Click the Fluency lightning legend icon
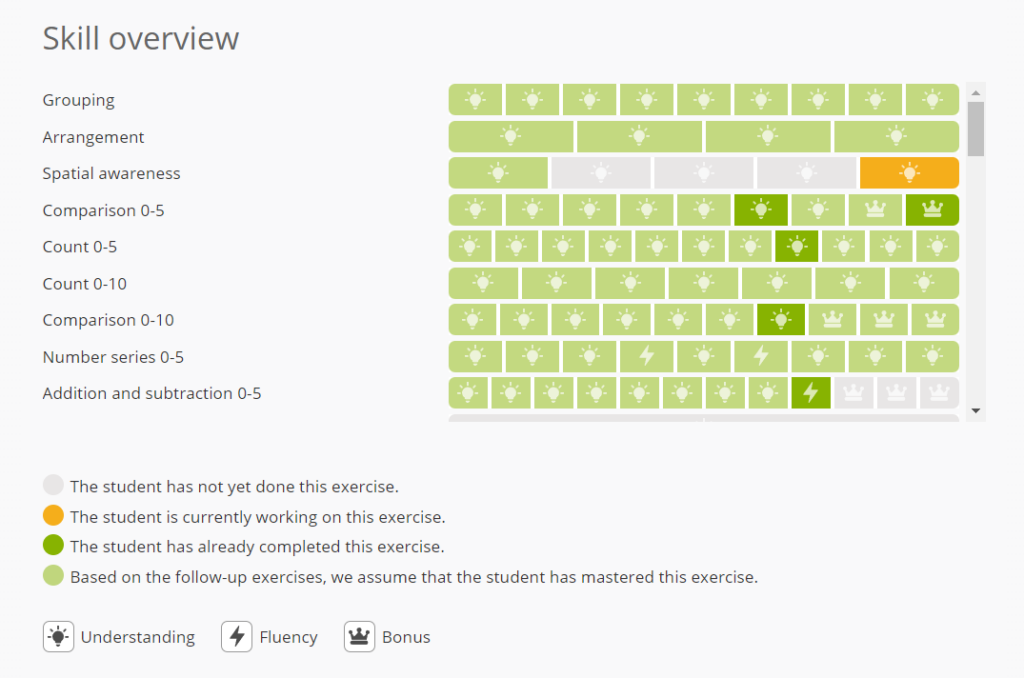 (x=236, y=637)
